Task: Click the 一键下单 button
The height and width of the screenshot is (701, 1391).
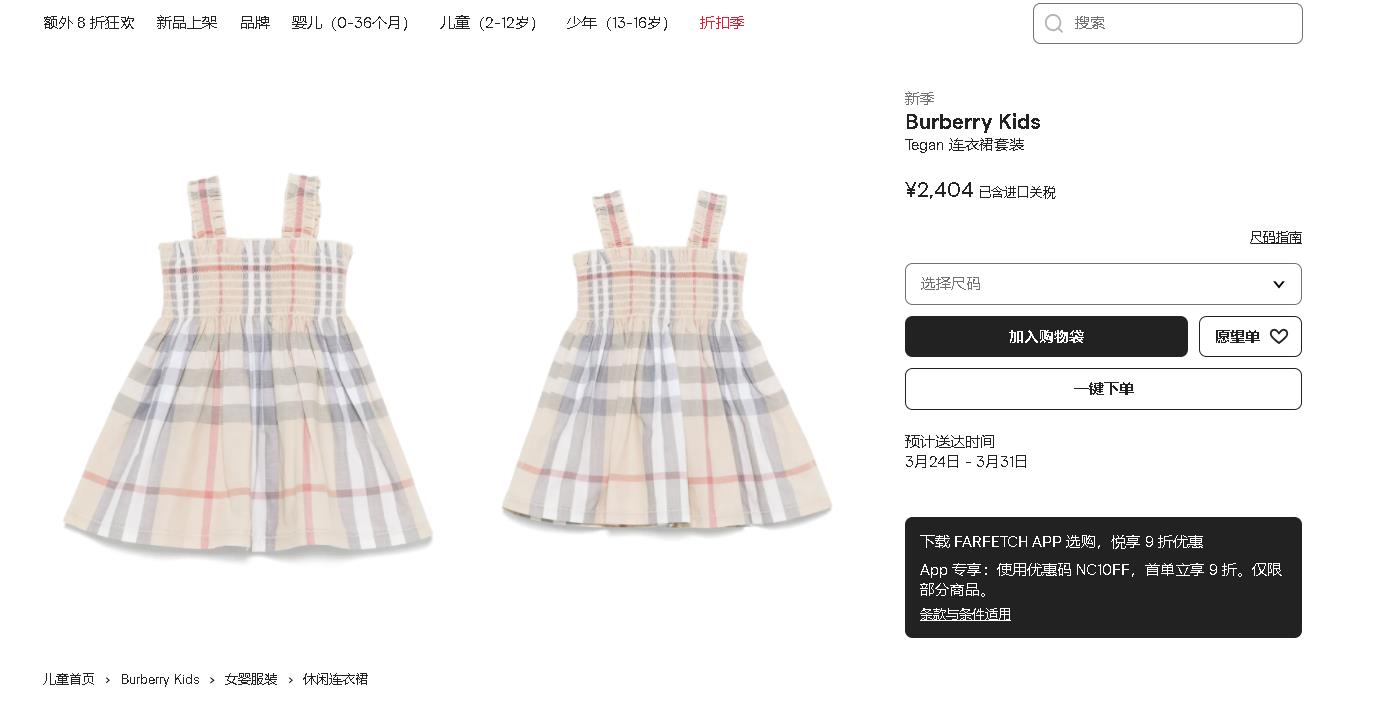Action: point(1103,389)
